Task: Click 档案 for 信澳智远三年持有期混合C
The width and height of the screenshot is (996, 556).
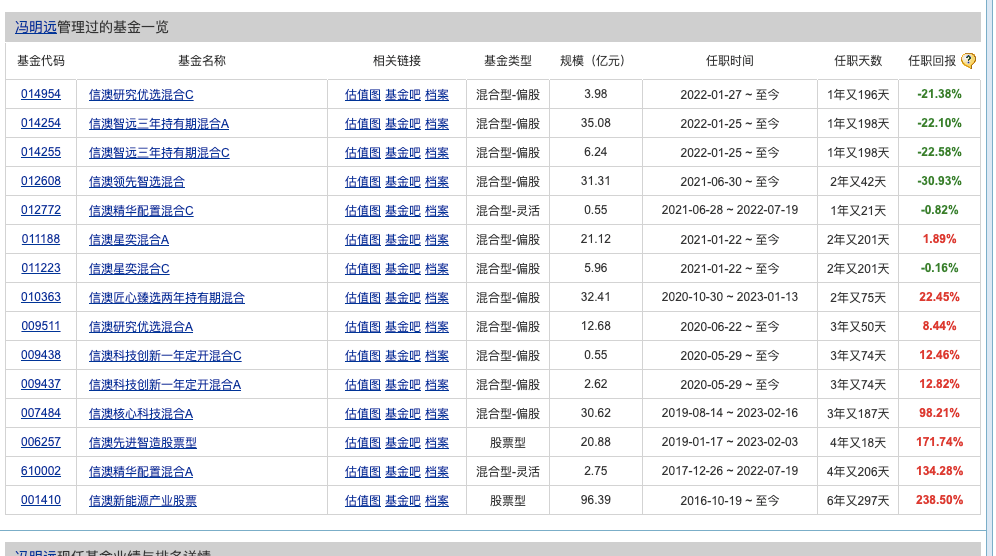Action: pos(437,153)
